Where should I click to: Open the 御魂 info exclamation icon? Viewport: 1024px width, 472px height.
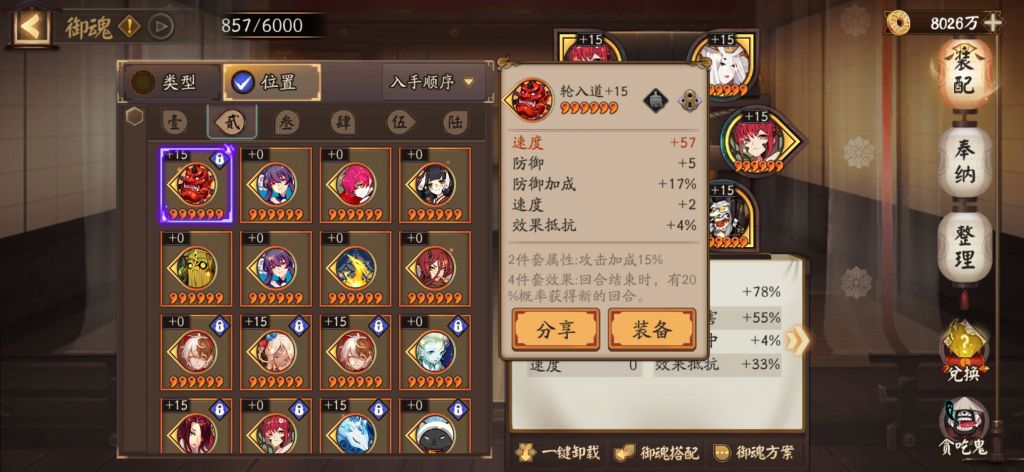(131, 27)
